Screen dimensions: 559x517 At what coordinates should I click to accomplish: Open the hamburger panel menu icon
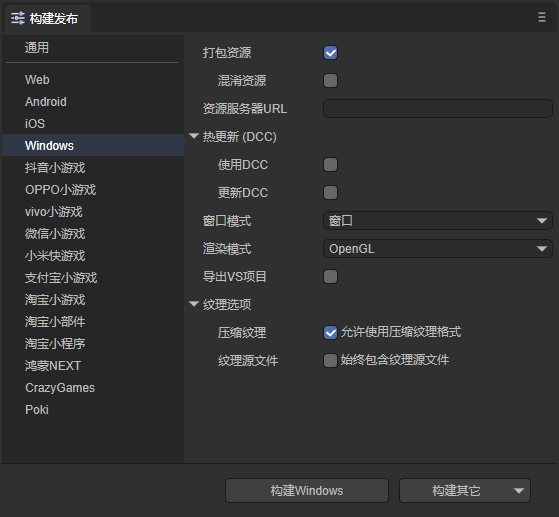click(x=542, y=17)
